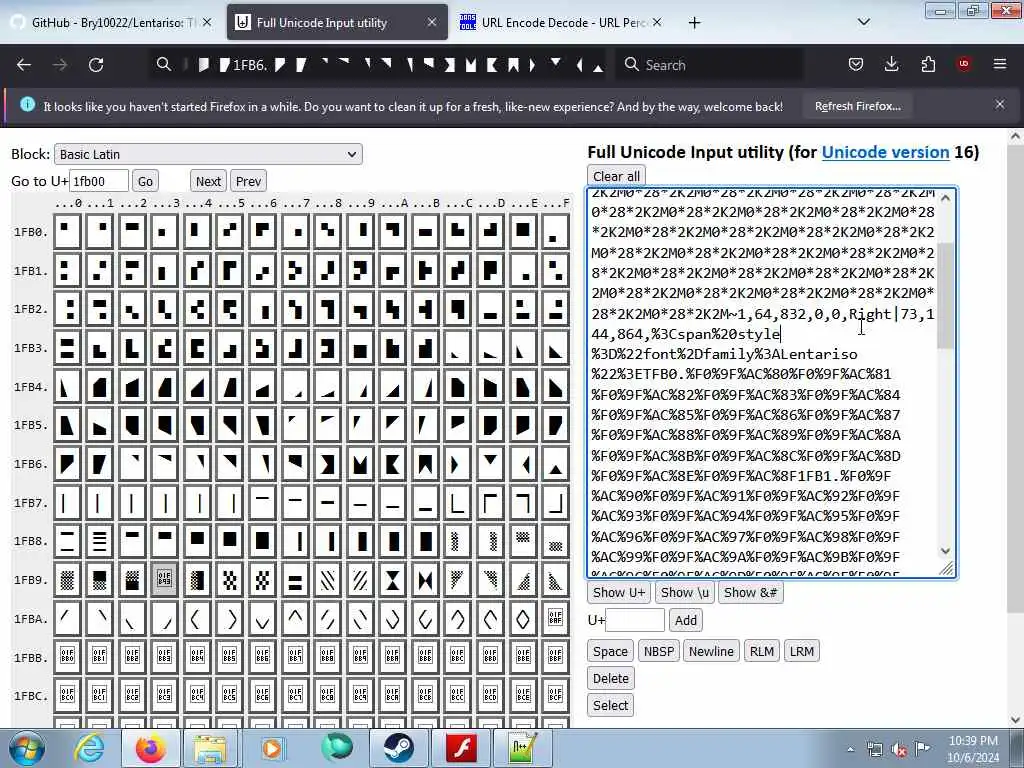Open the Windows Start button
1024x768 pixels.
[27, 748]
